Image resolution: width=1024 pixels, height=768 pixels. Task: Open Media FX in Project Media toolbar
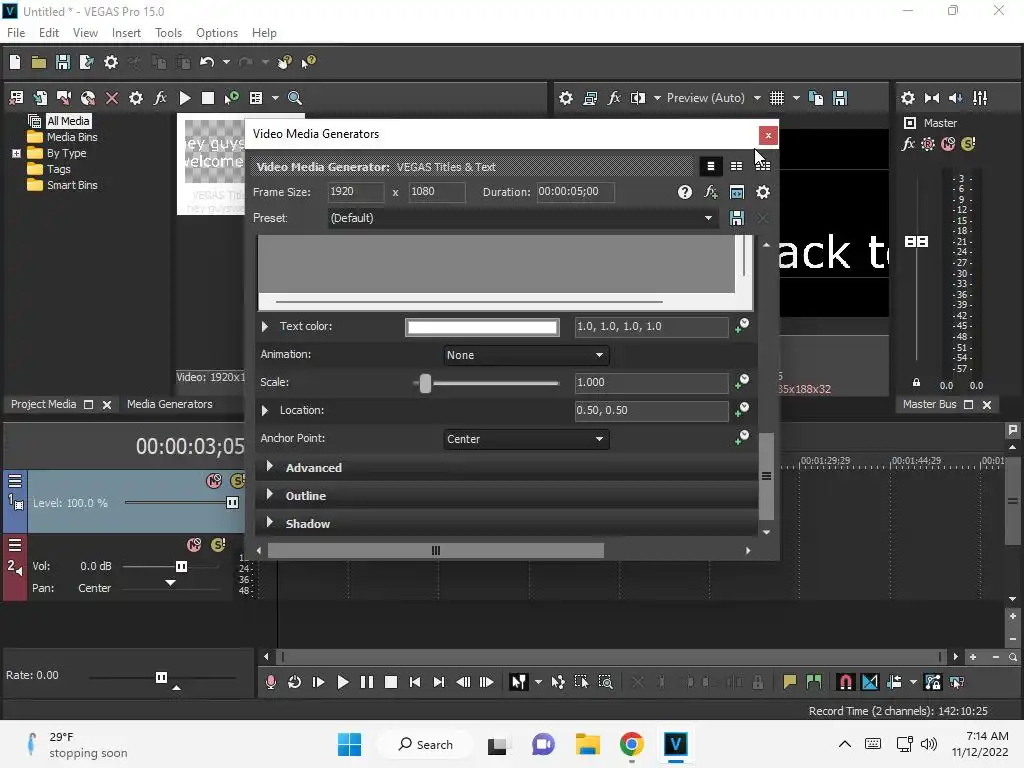(160, 98)
